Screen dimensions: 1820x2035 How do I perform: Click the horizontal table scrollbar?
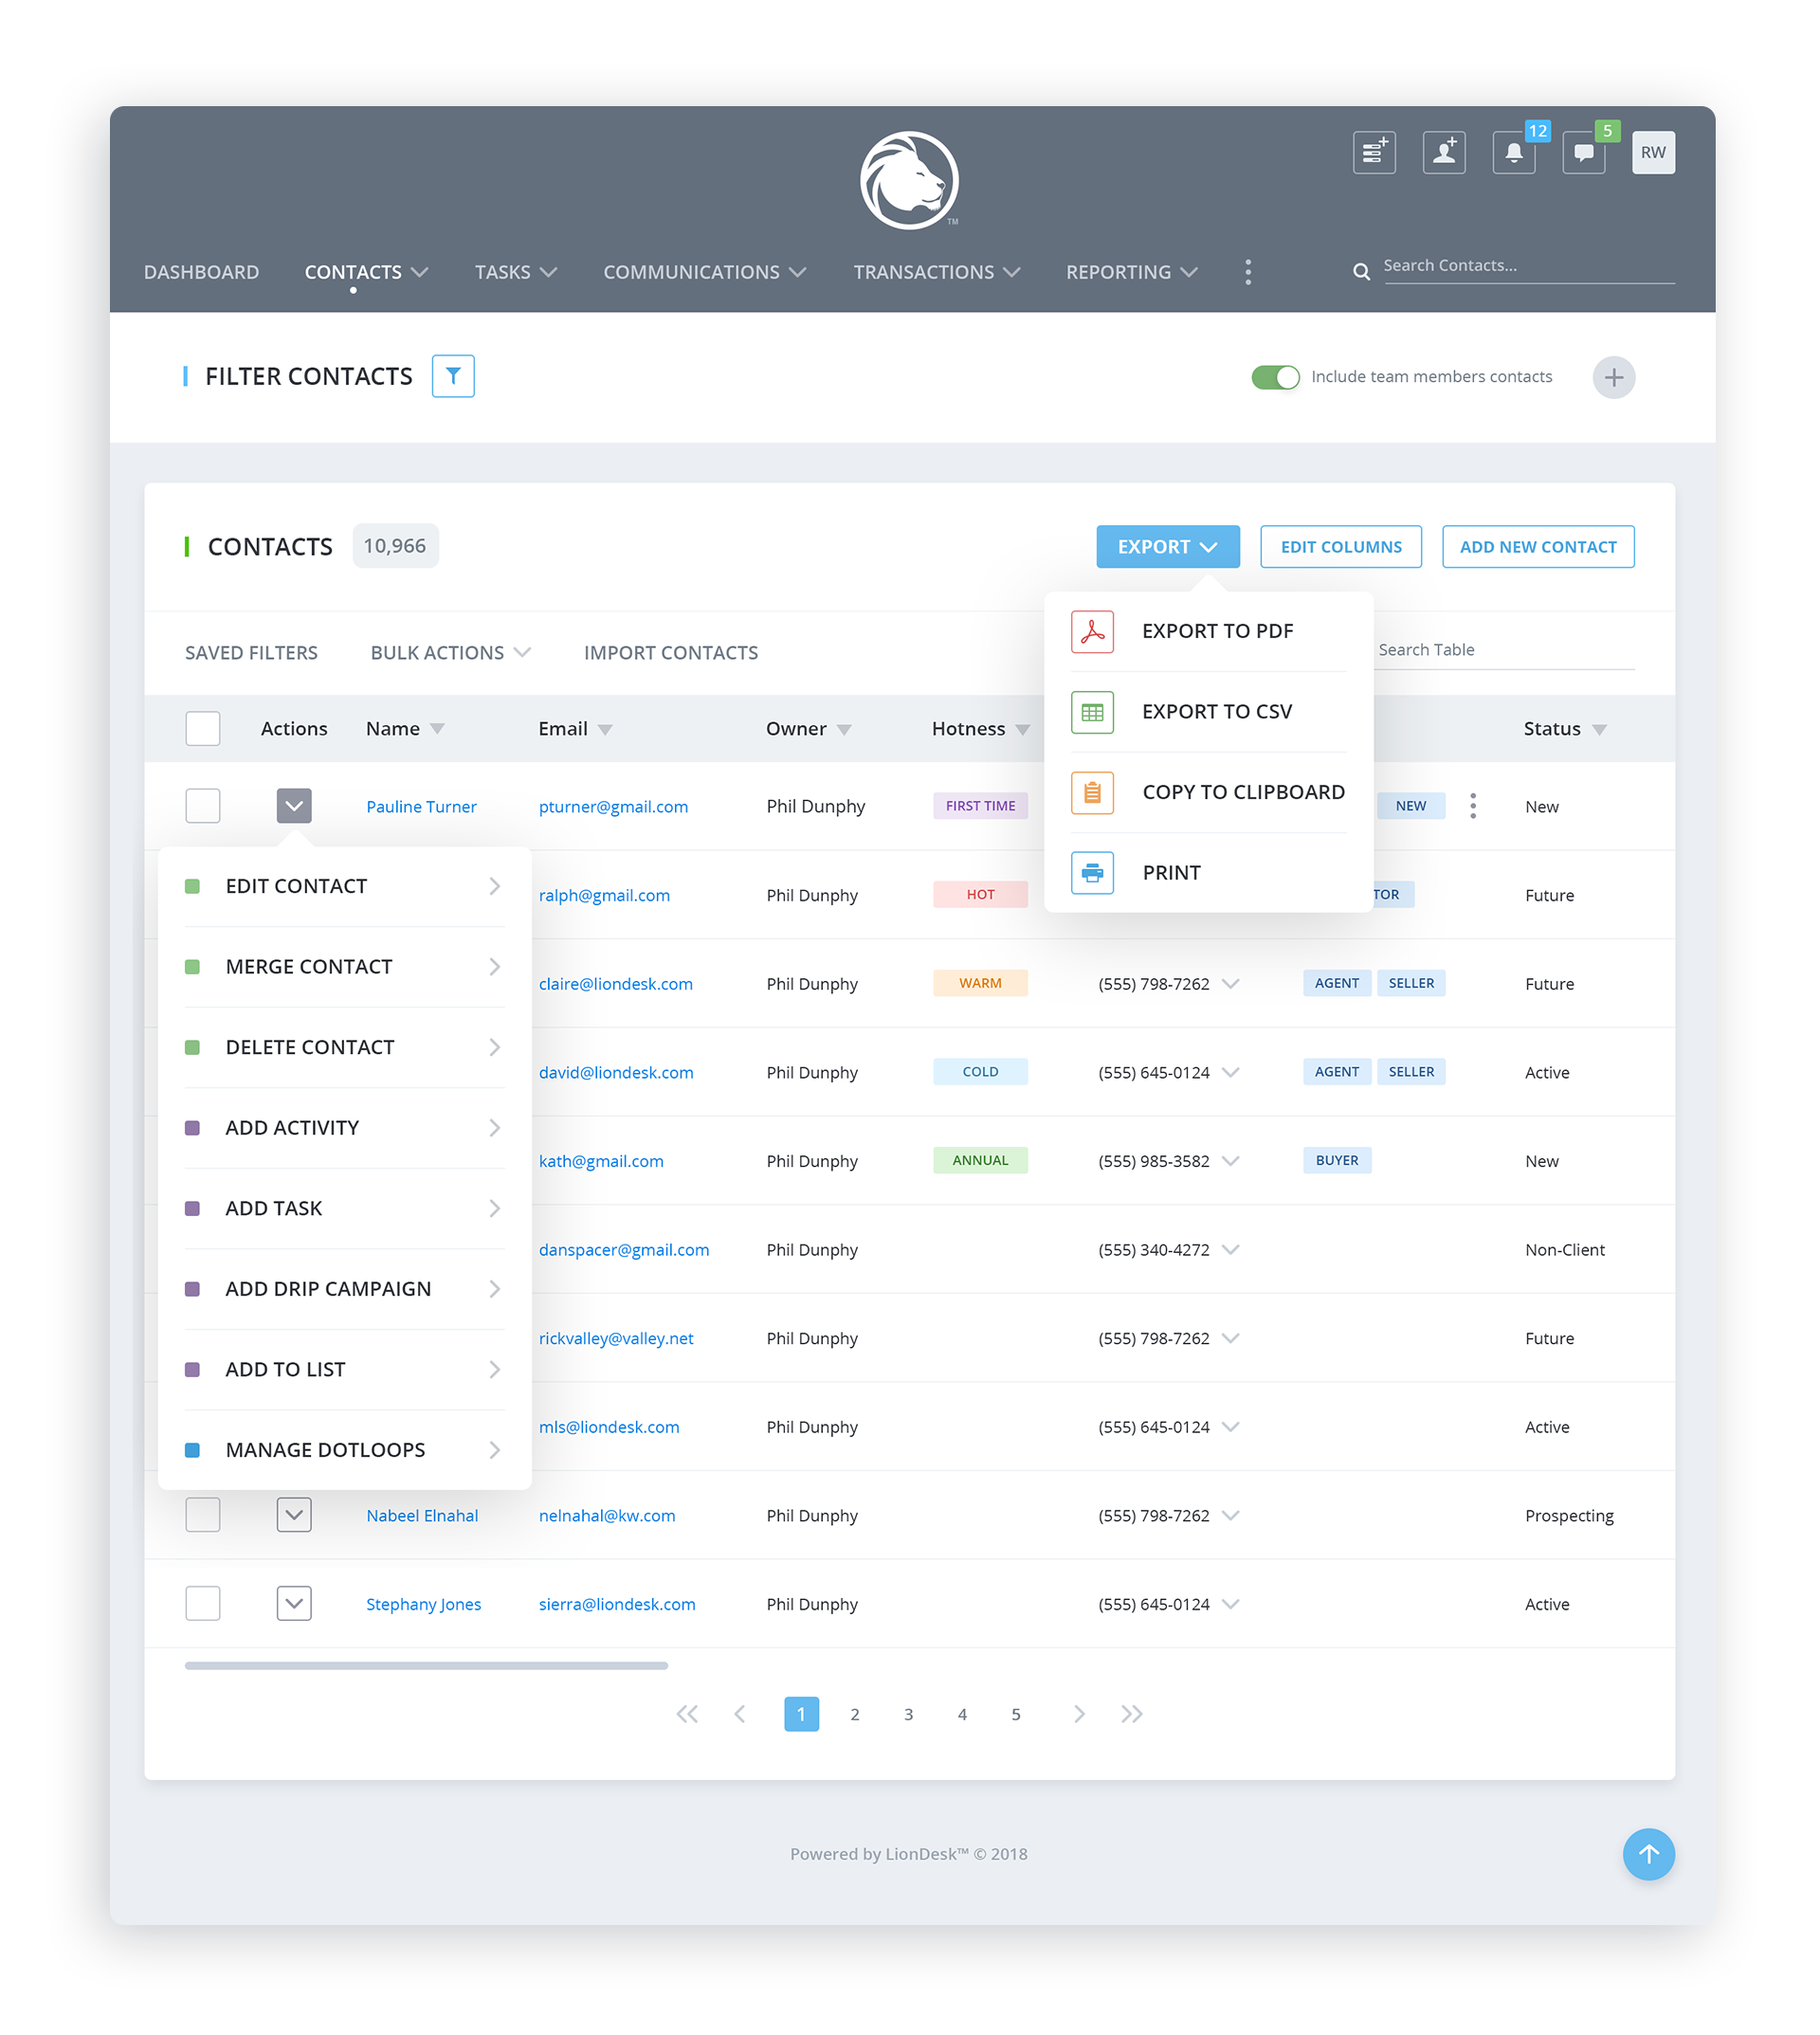(426, 1665)
